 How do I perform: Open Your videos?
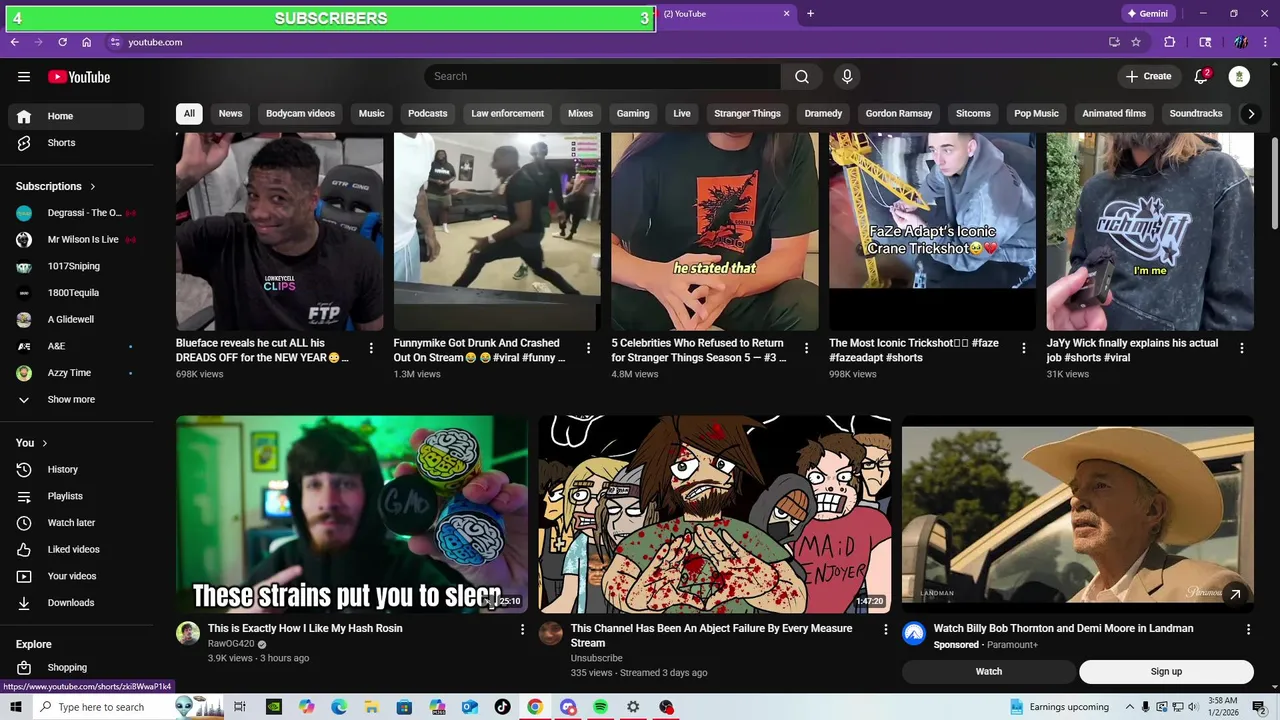click(76, 576)
